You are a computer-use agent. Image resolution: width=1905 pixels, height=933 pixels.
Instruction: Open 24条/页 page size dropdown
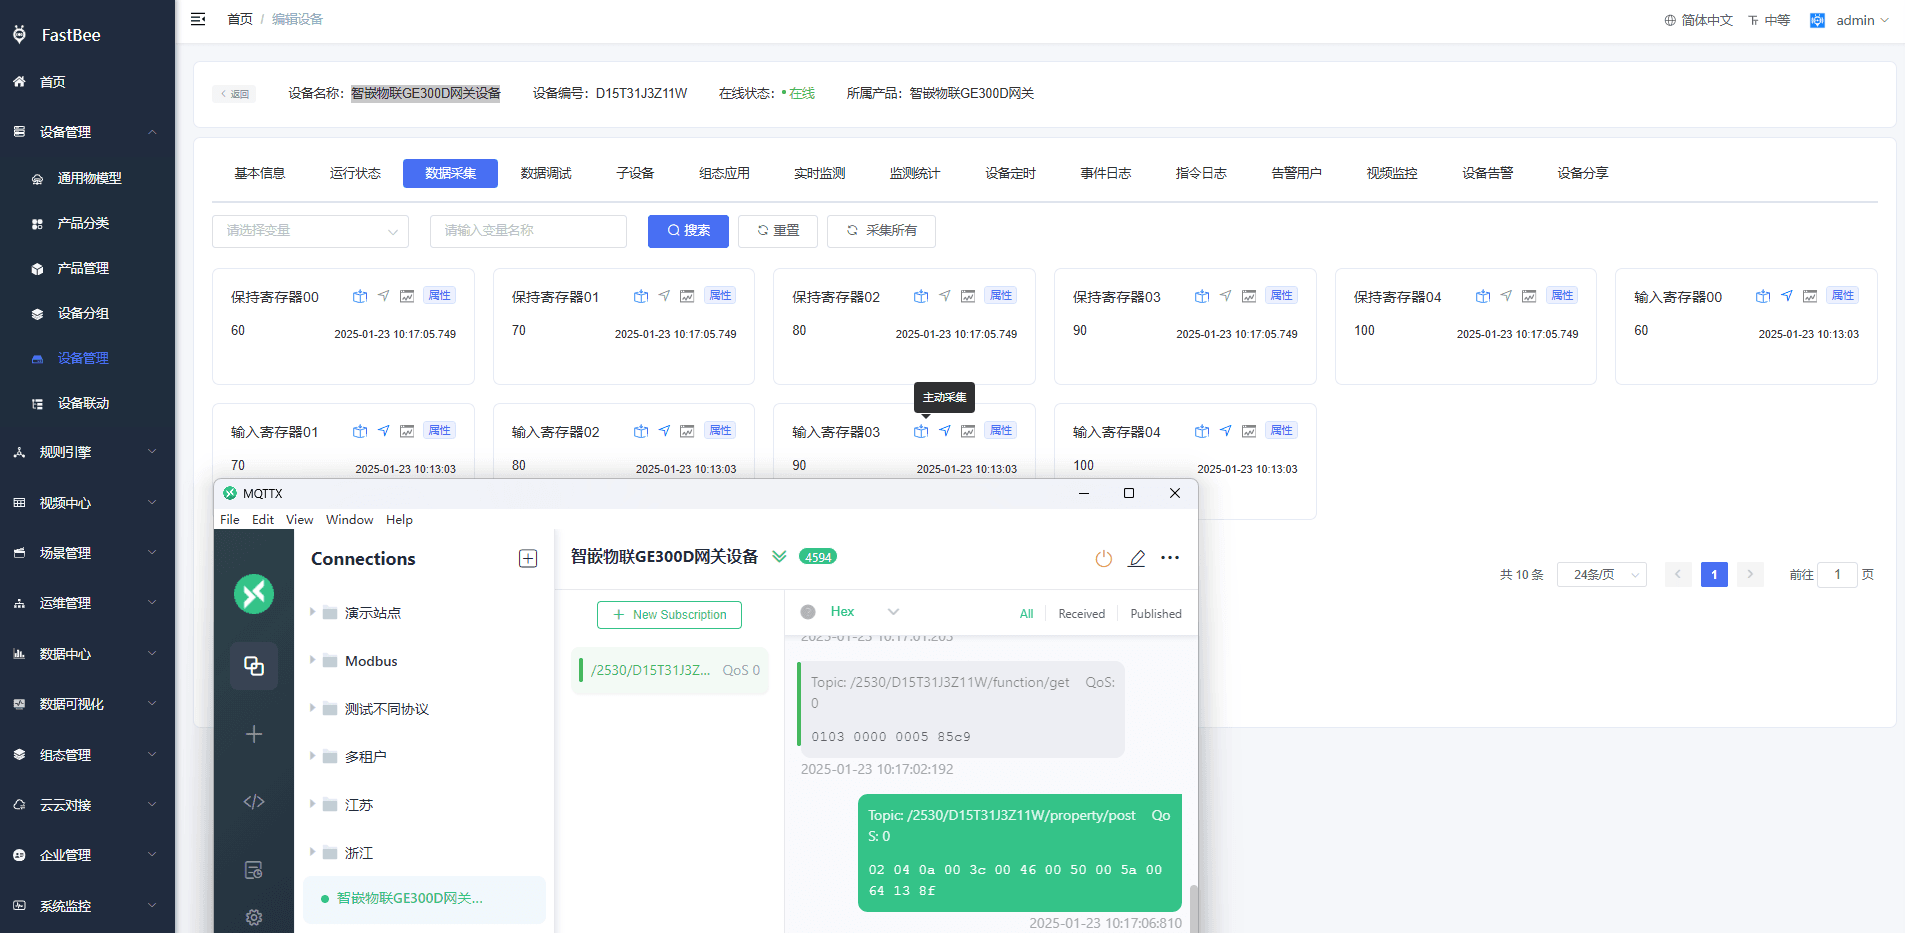[1601, 575]
